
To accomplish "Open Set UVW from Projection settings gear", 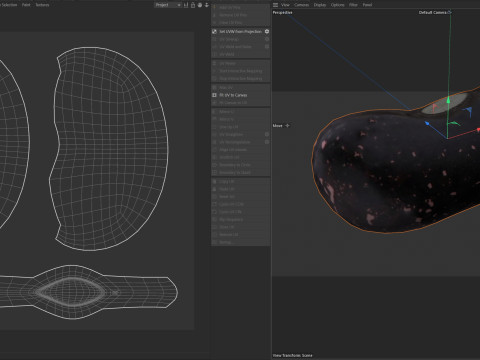I will [x=267, y=31].
